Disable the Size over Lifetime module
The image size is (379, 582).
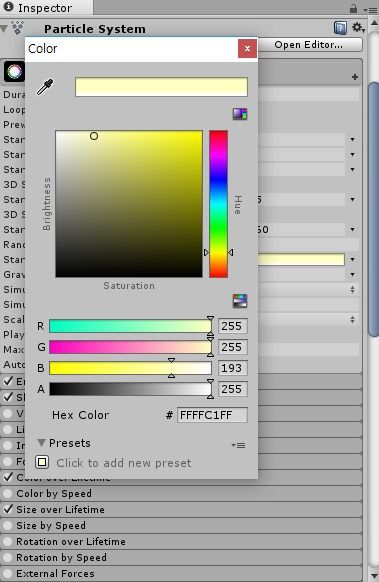[7, 509]
